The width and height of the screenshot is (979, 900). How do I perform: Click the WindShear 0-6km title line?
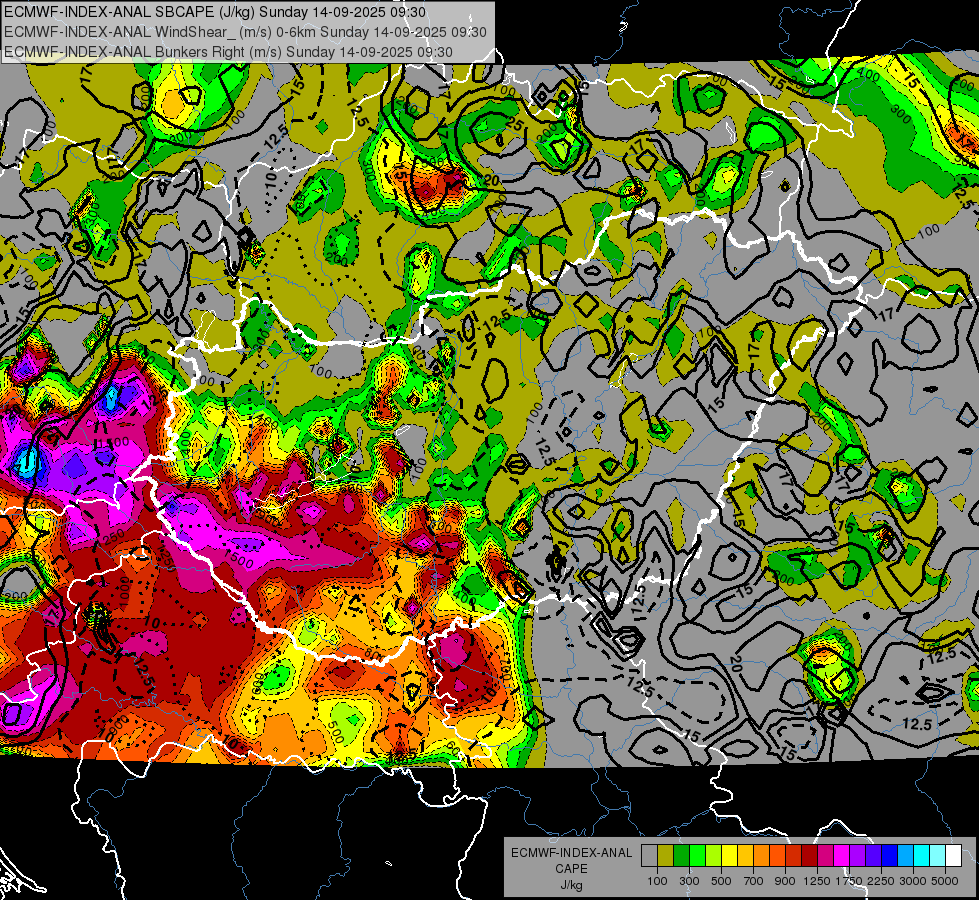[245, 32]
